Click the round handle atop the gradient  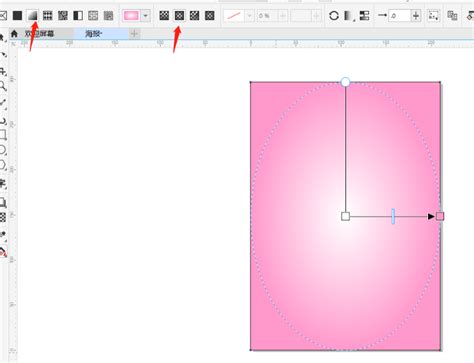click(x=345, y=82)
